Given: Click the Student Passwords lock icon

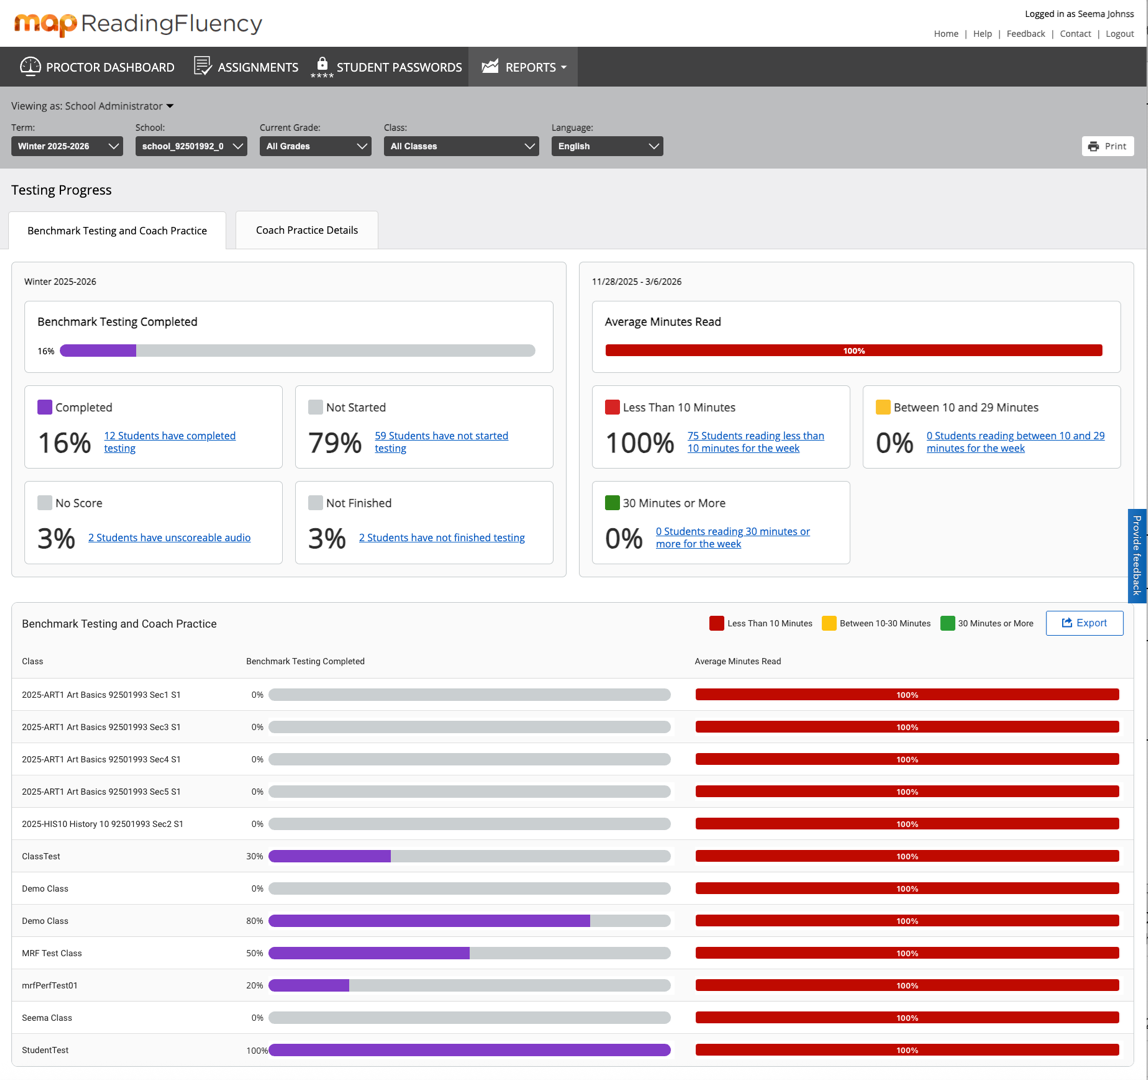Looking at the screenshot, I should [322, 64].
